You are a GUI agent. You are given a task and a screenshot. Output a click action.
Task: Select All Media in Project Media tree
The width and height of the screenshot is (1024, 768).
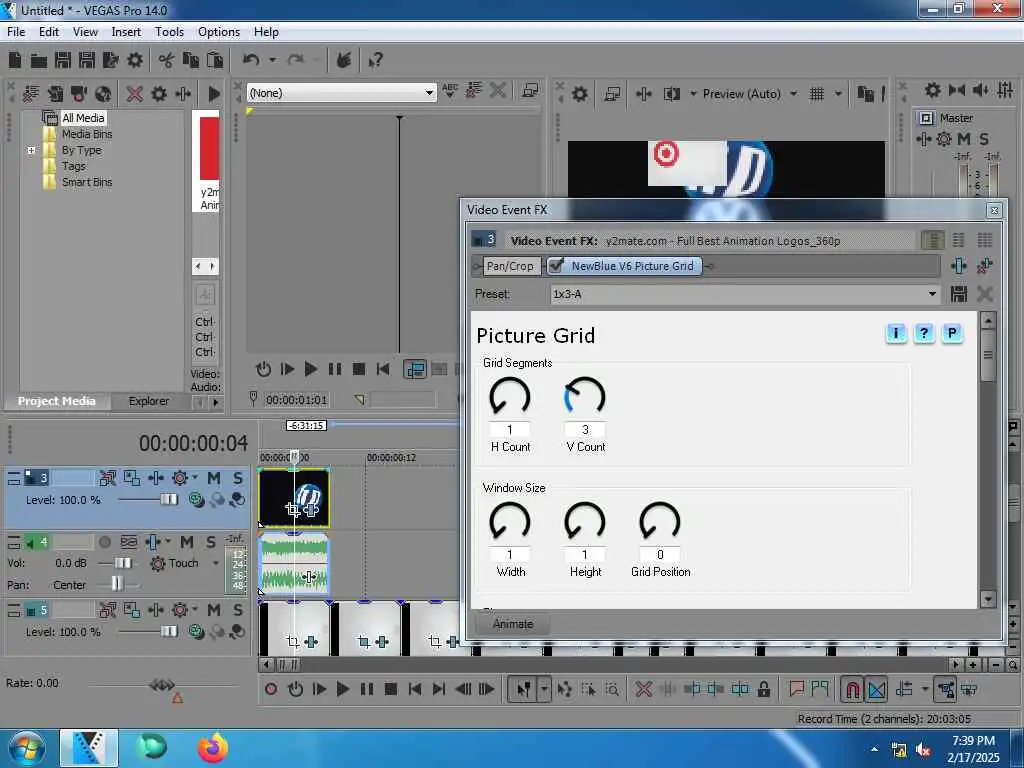(x=83, y=118)
